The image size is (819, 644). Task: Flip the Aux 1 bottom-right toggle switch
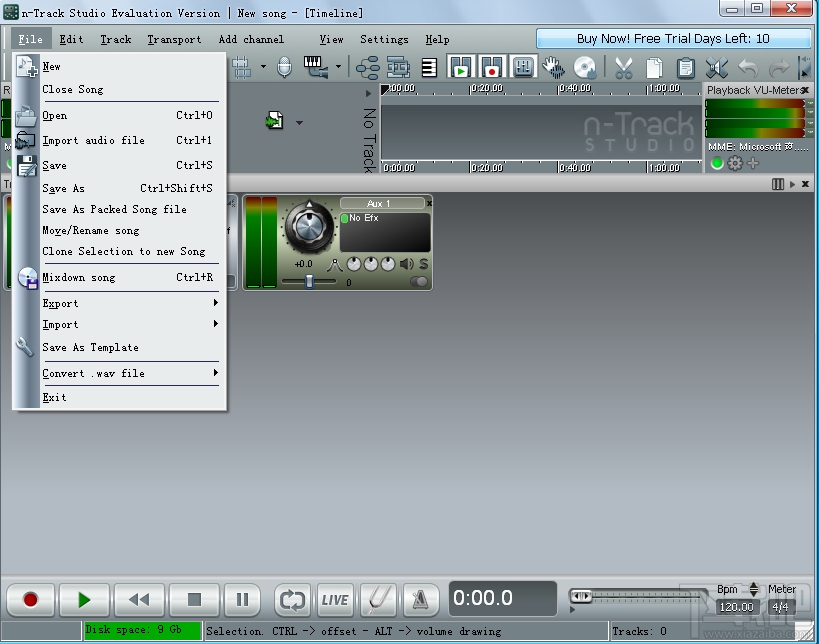(x=419, y=282)
